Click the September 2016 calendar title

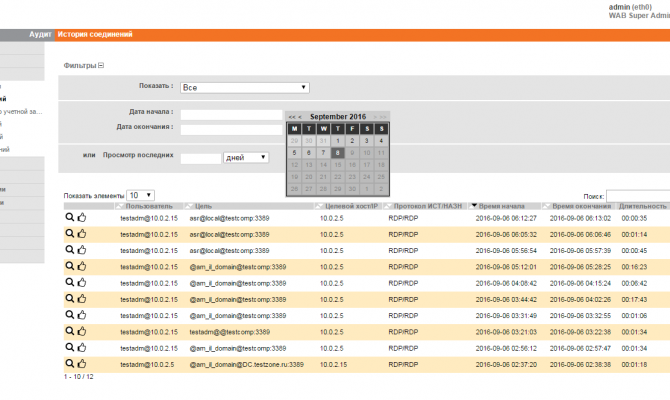click(338, 117)
